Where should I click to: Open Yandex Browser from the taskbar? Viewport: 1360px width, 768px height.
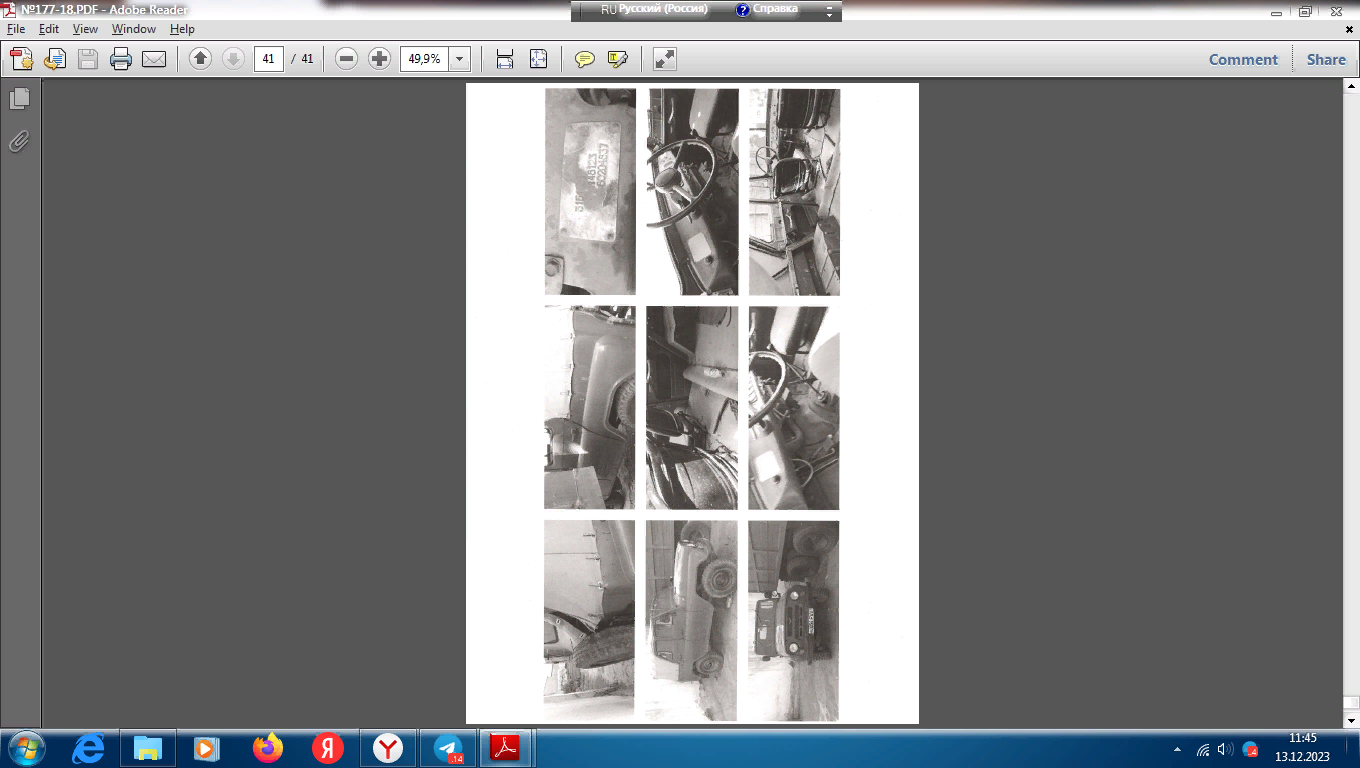coord(388,748)
